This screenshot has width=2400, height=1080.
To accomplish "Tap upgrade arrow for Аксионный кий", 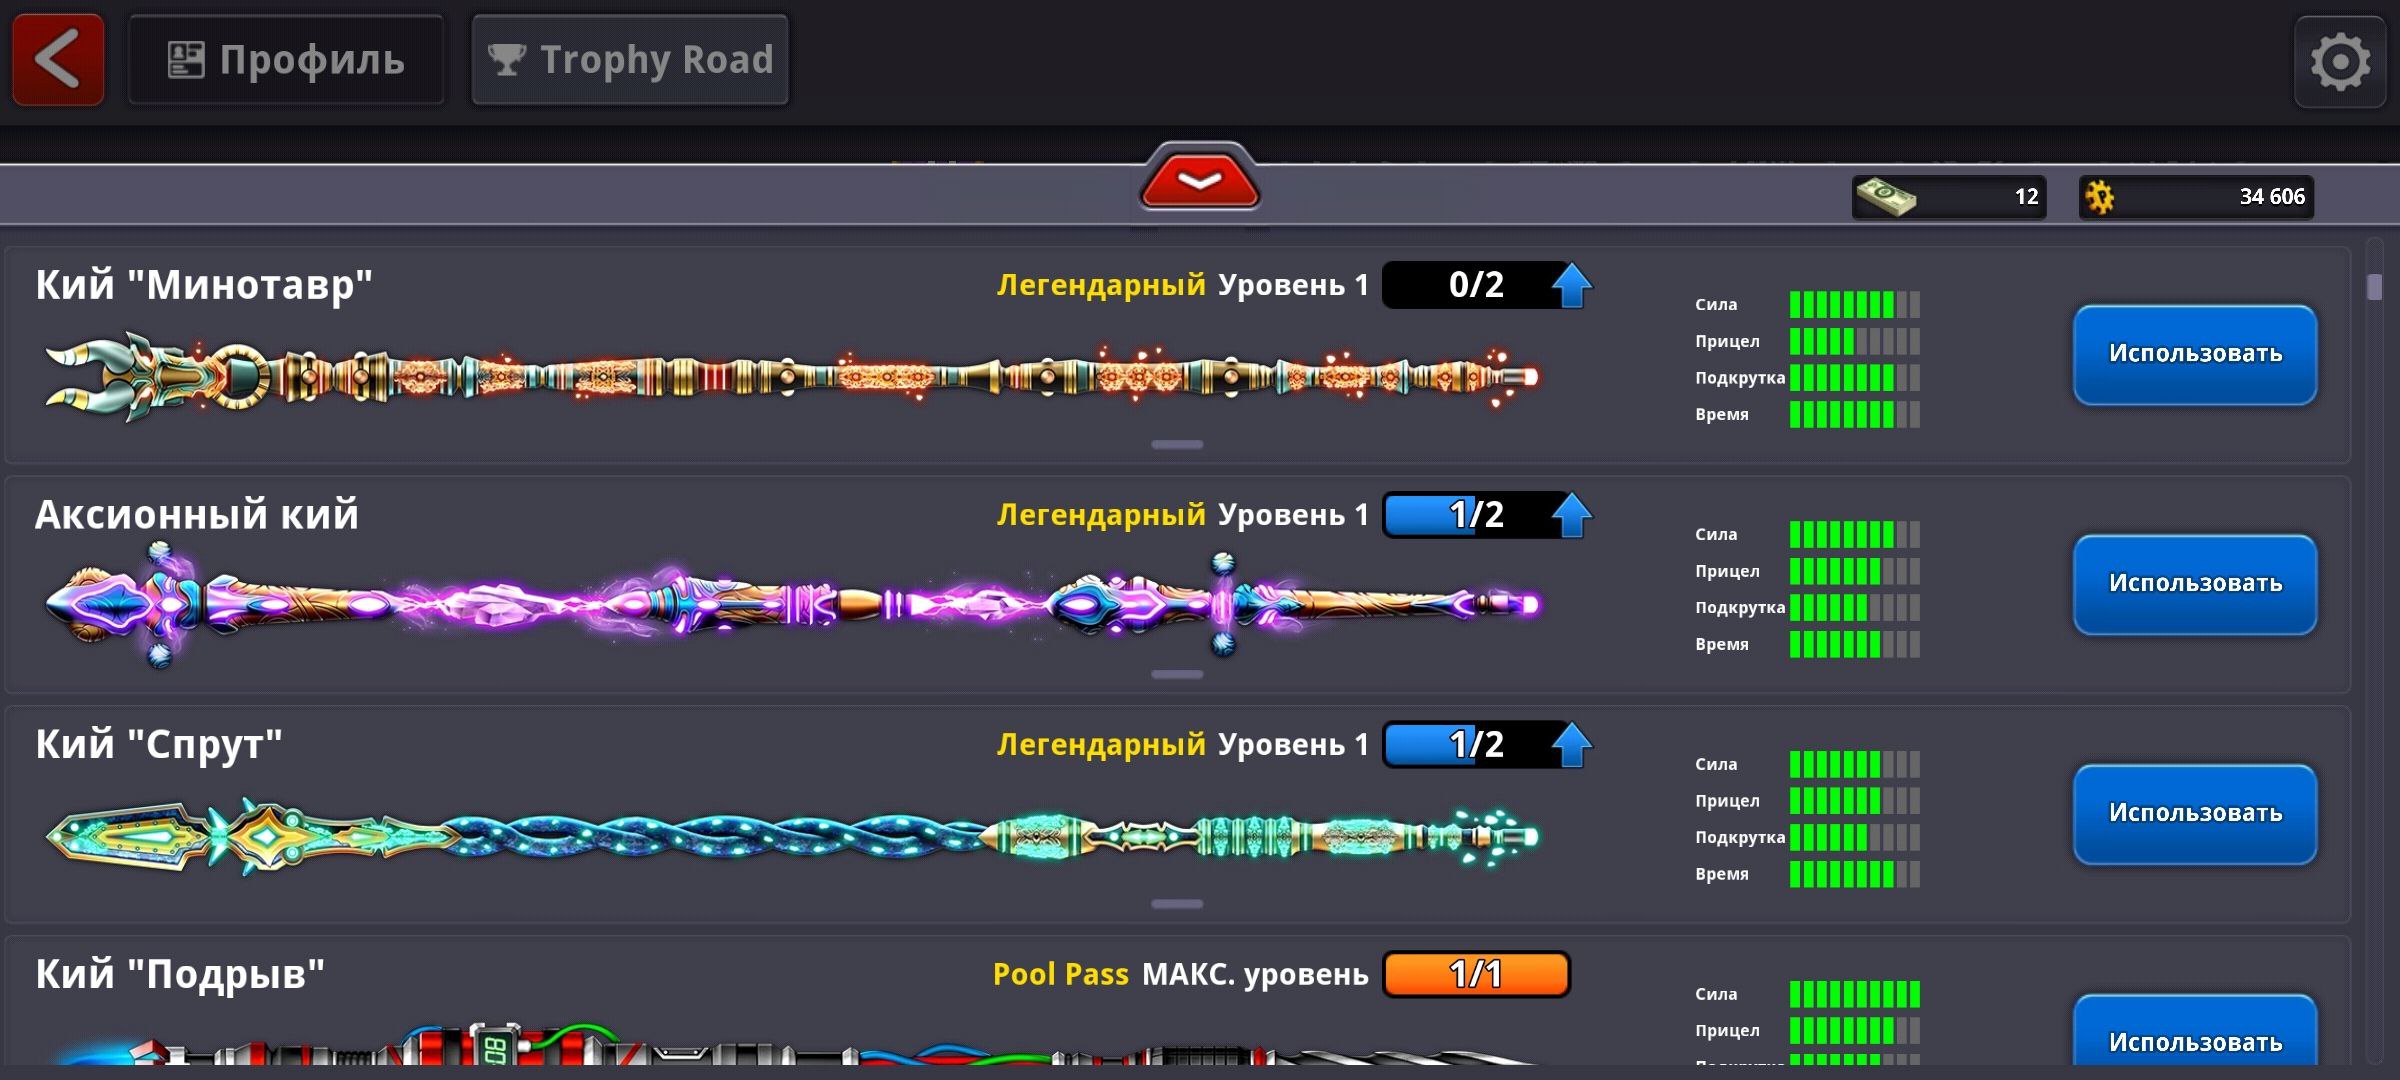I will pyautogui.click(x=1572, y=515).
